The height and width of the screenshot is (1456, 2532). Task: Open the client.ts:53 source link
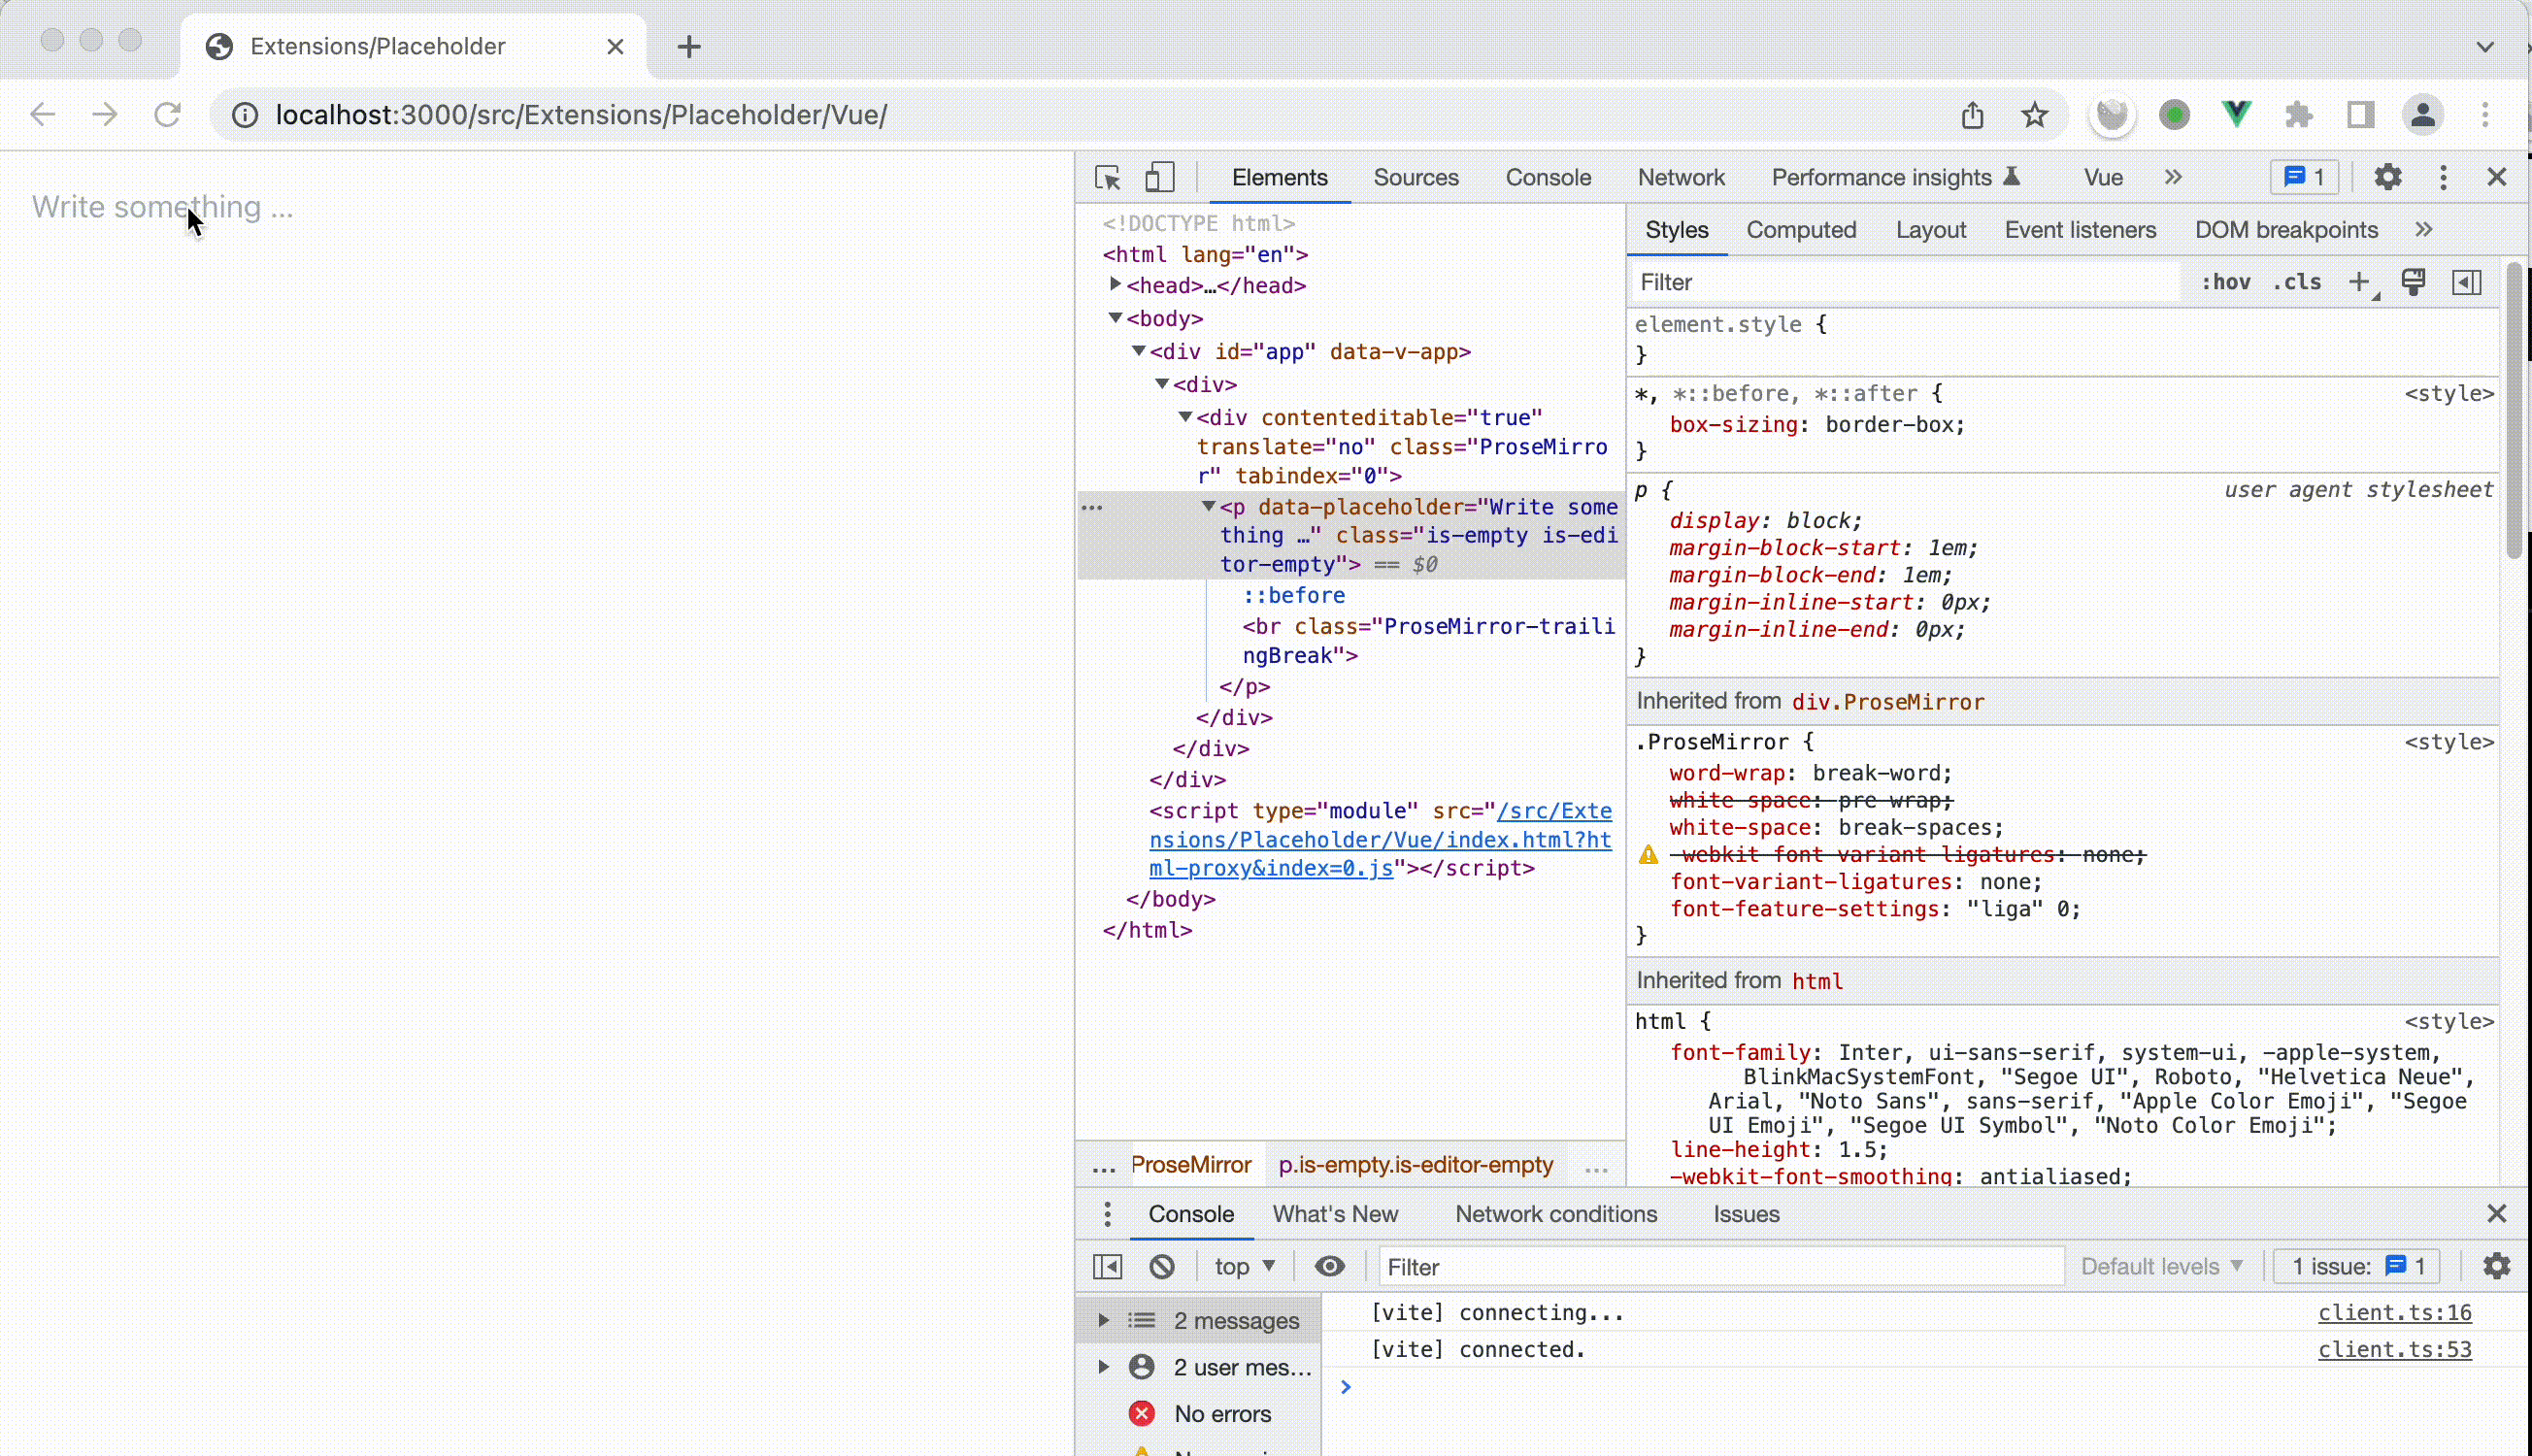pos(2394,1350)
